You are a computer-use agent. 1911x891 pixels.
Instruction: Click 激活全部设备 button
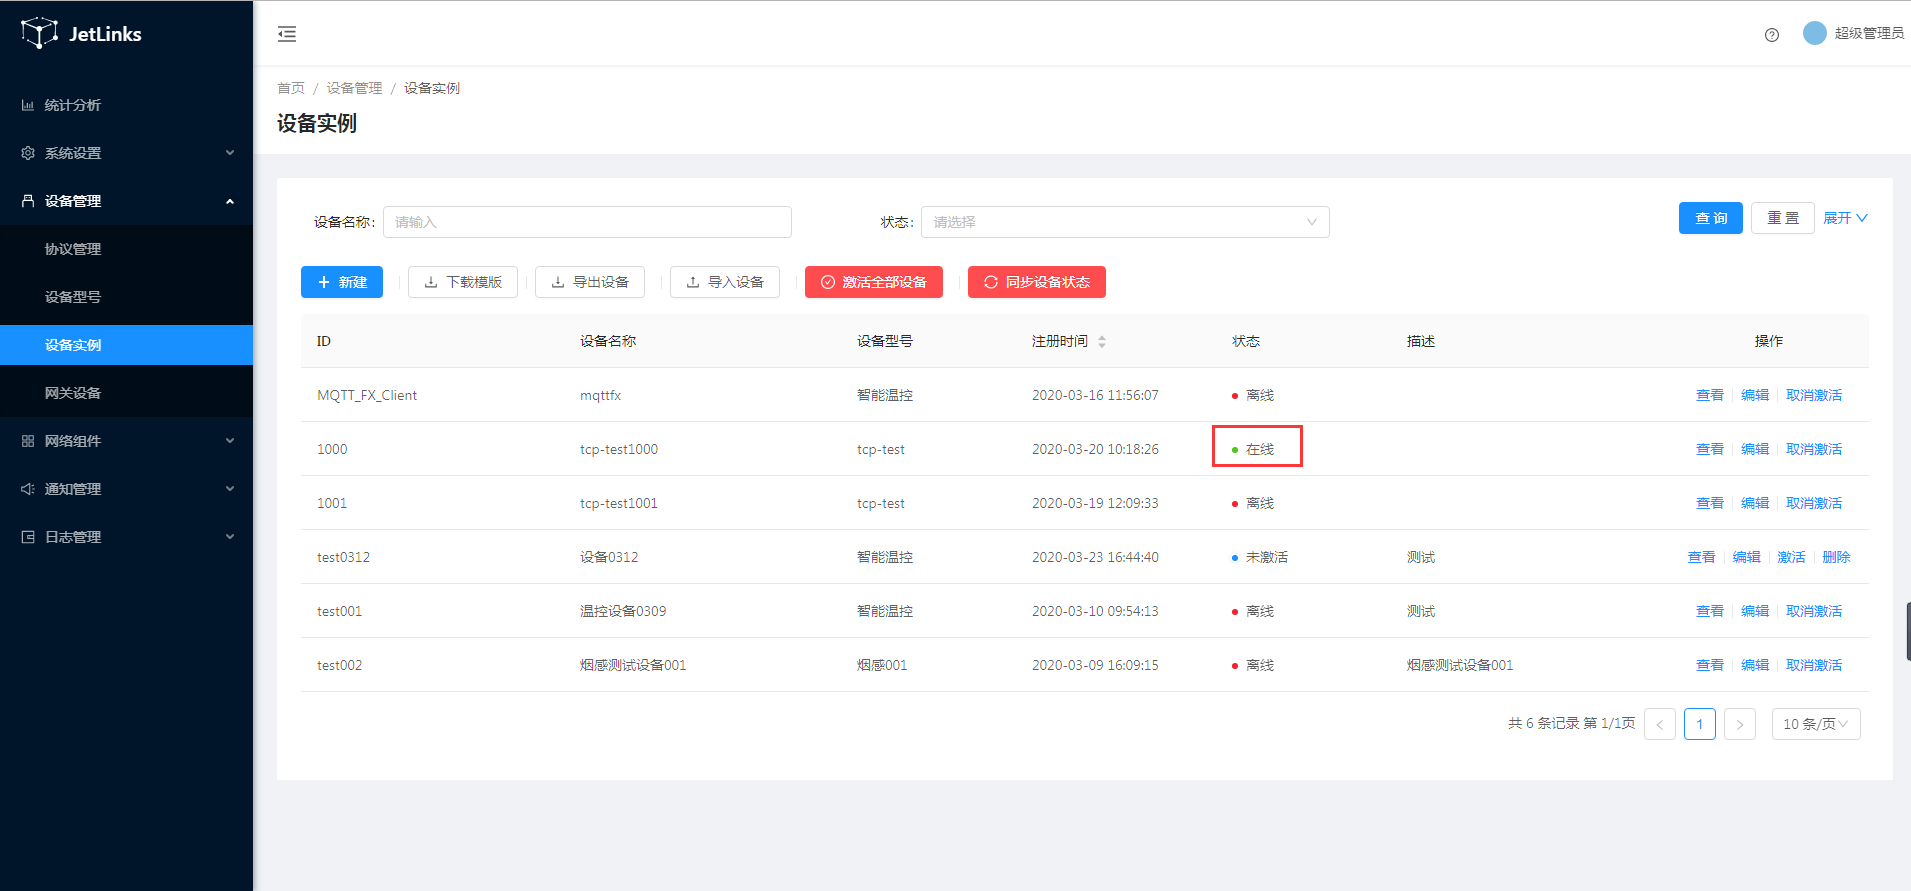pos(873,282)
